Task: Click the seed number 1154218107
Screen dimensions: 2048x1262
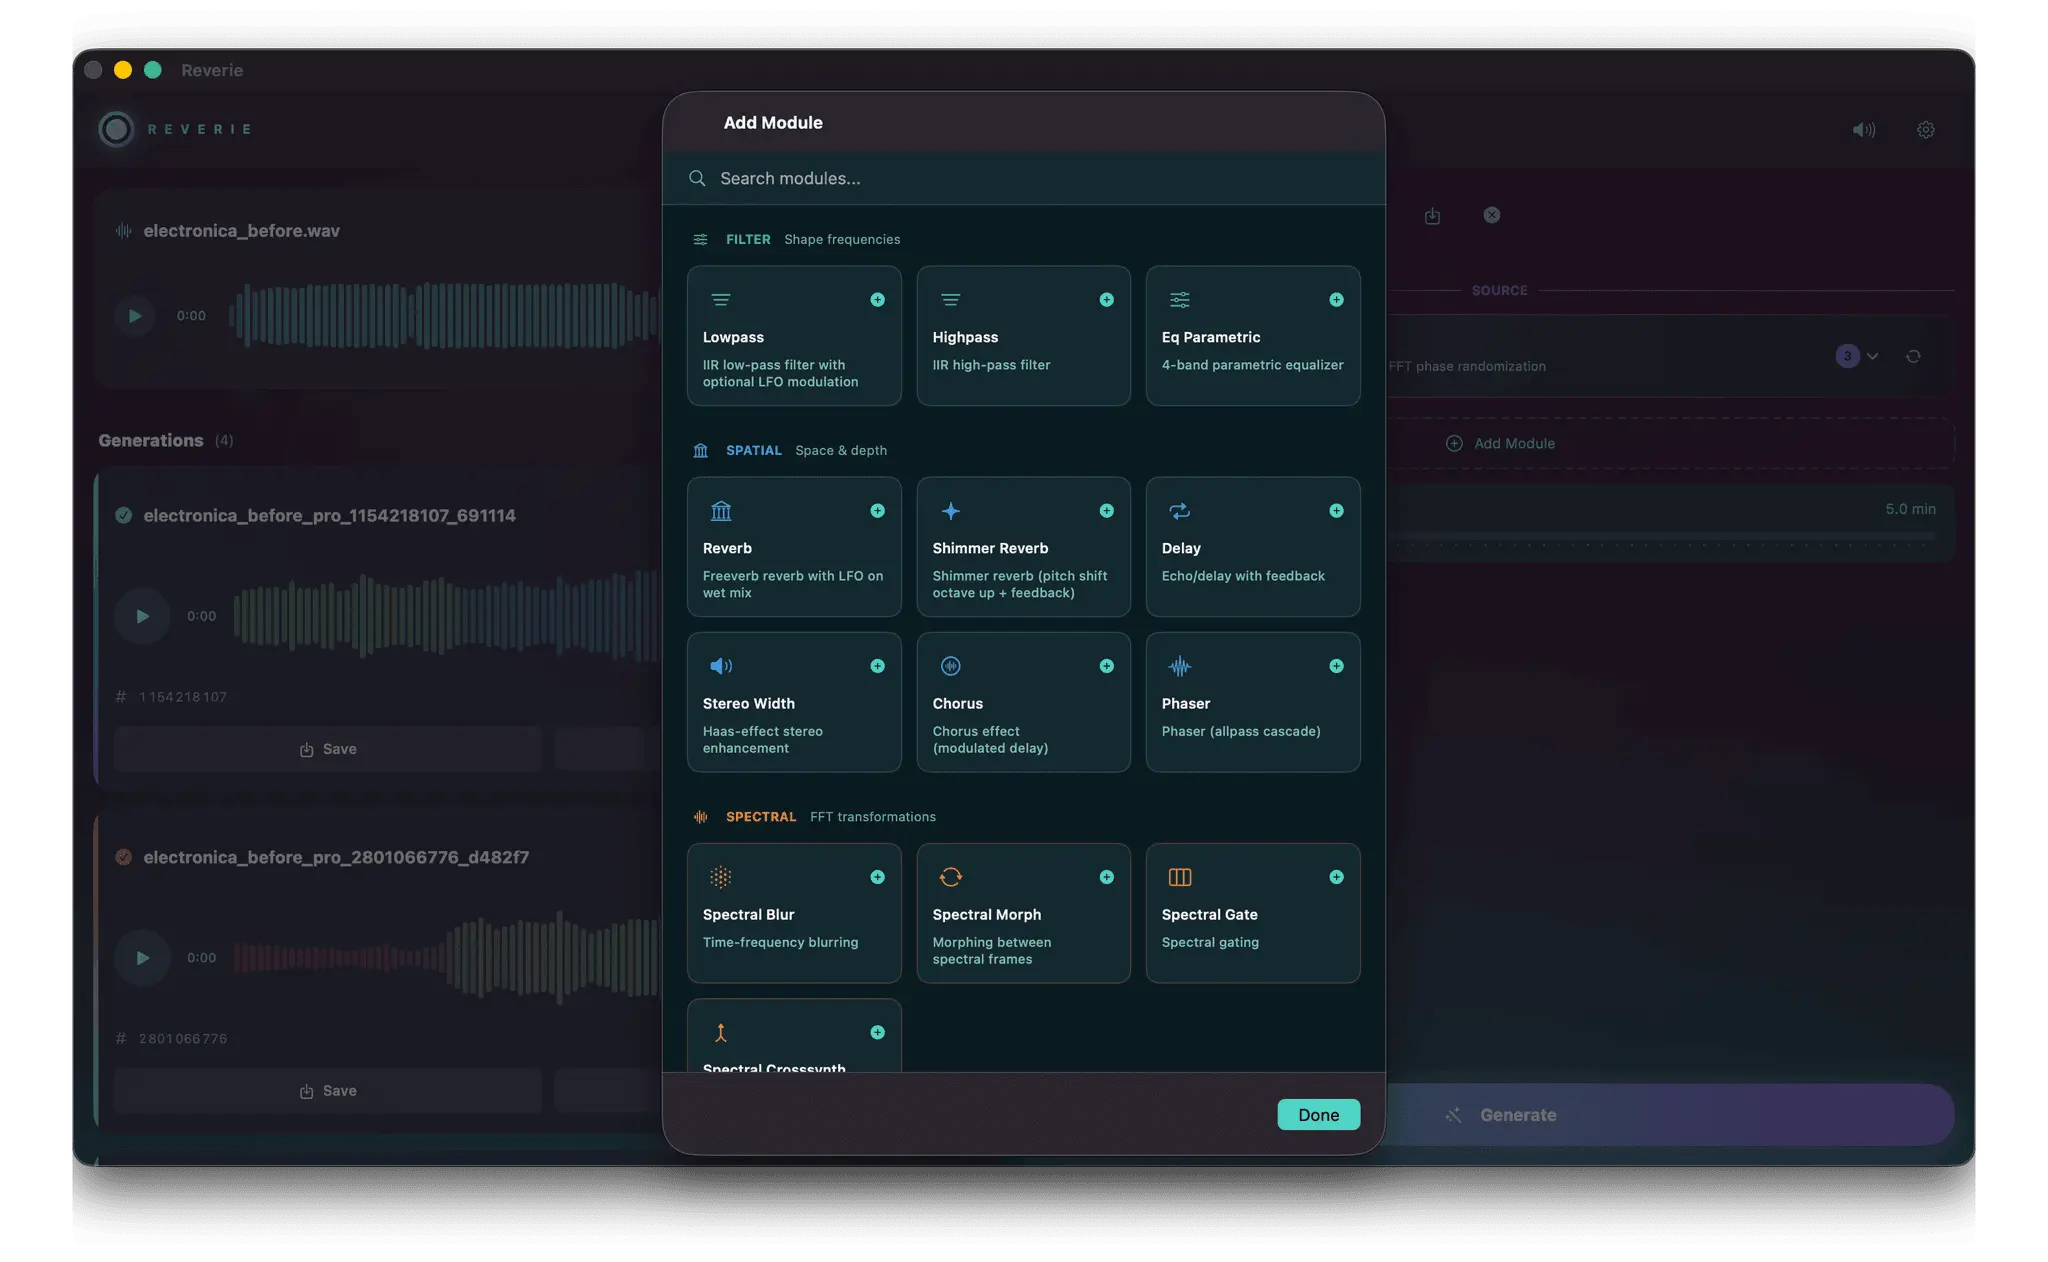Action: pyautogui.click(x=183, y=697)
